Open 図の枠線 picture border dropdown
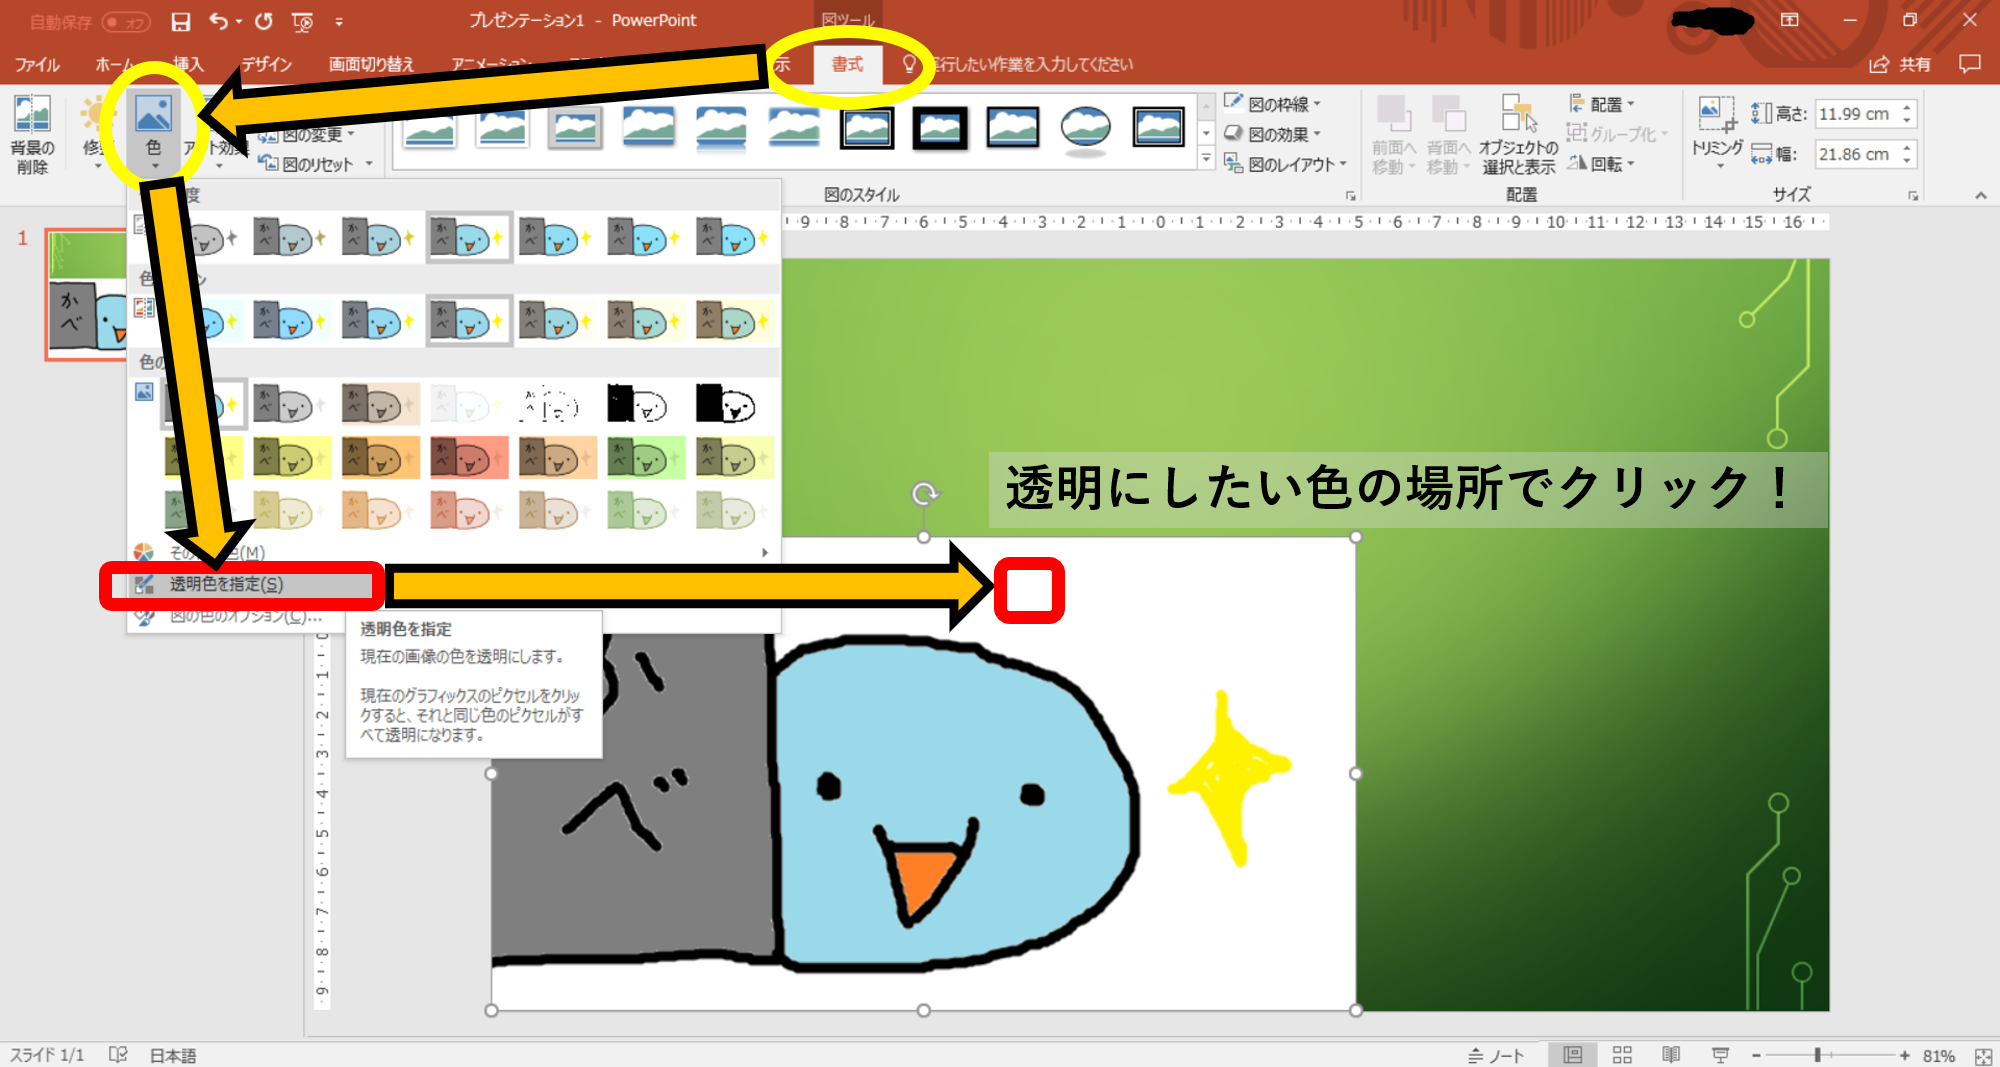Screen dimensions: 2000x1067 1273,104
